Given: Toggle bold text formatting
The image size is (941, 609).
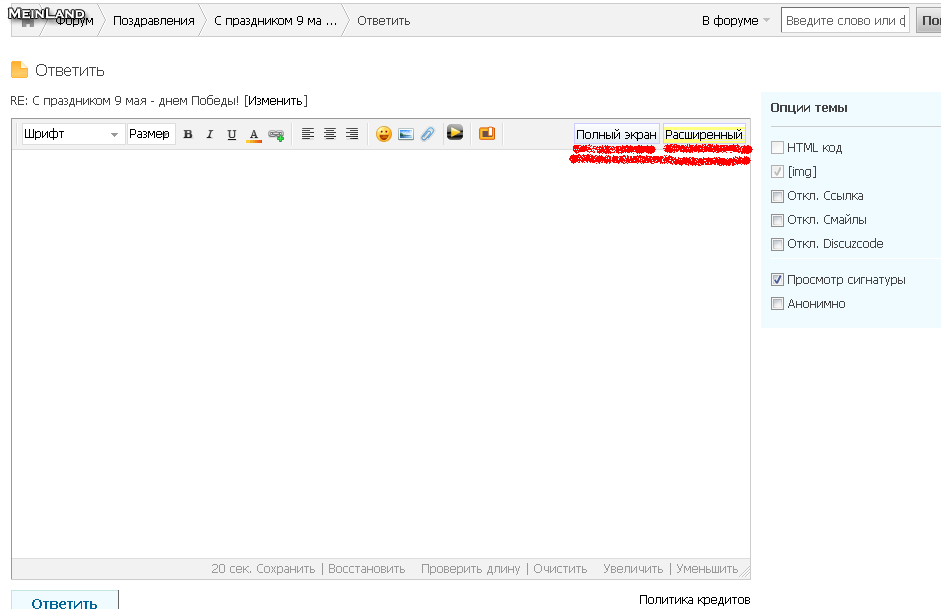Looking at the screenshot, I should (x=188, y=134).
